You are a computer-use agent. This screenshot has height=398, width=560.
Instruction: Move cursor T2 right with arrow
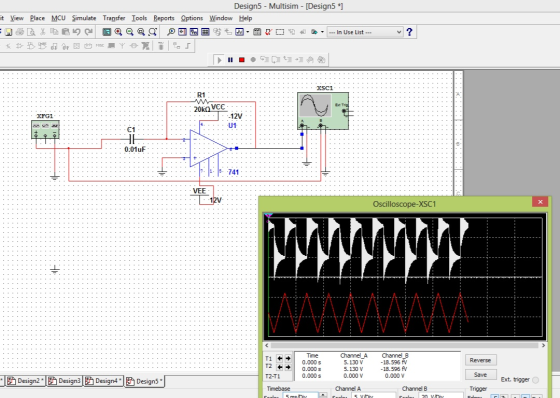pyautogui.click(x=288, y=367)
